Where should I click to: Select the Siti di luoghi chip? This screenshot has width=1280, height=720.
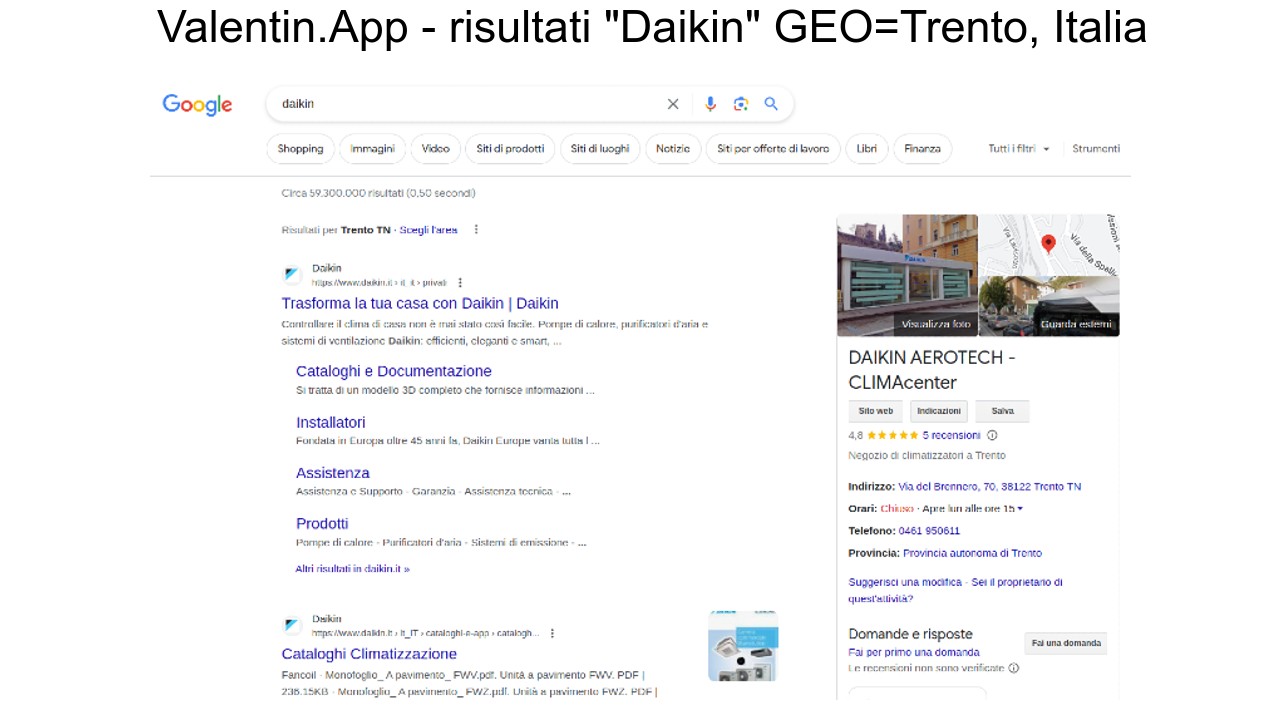(600, 149)
